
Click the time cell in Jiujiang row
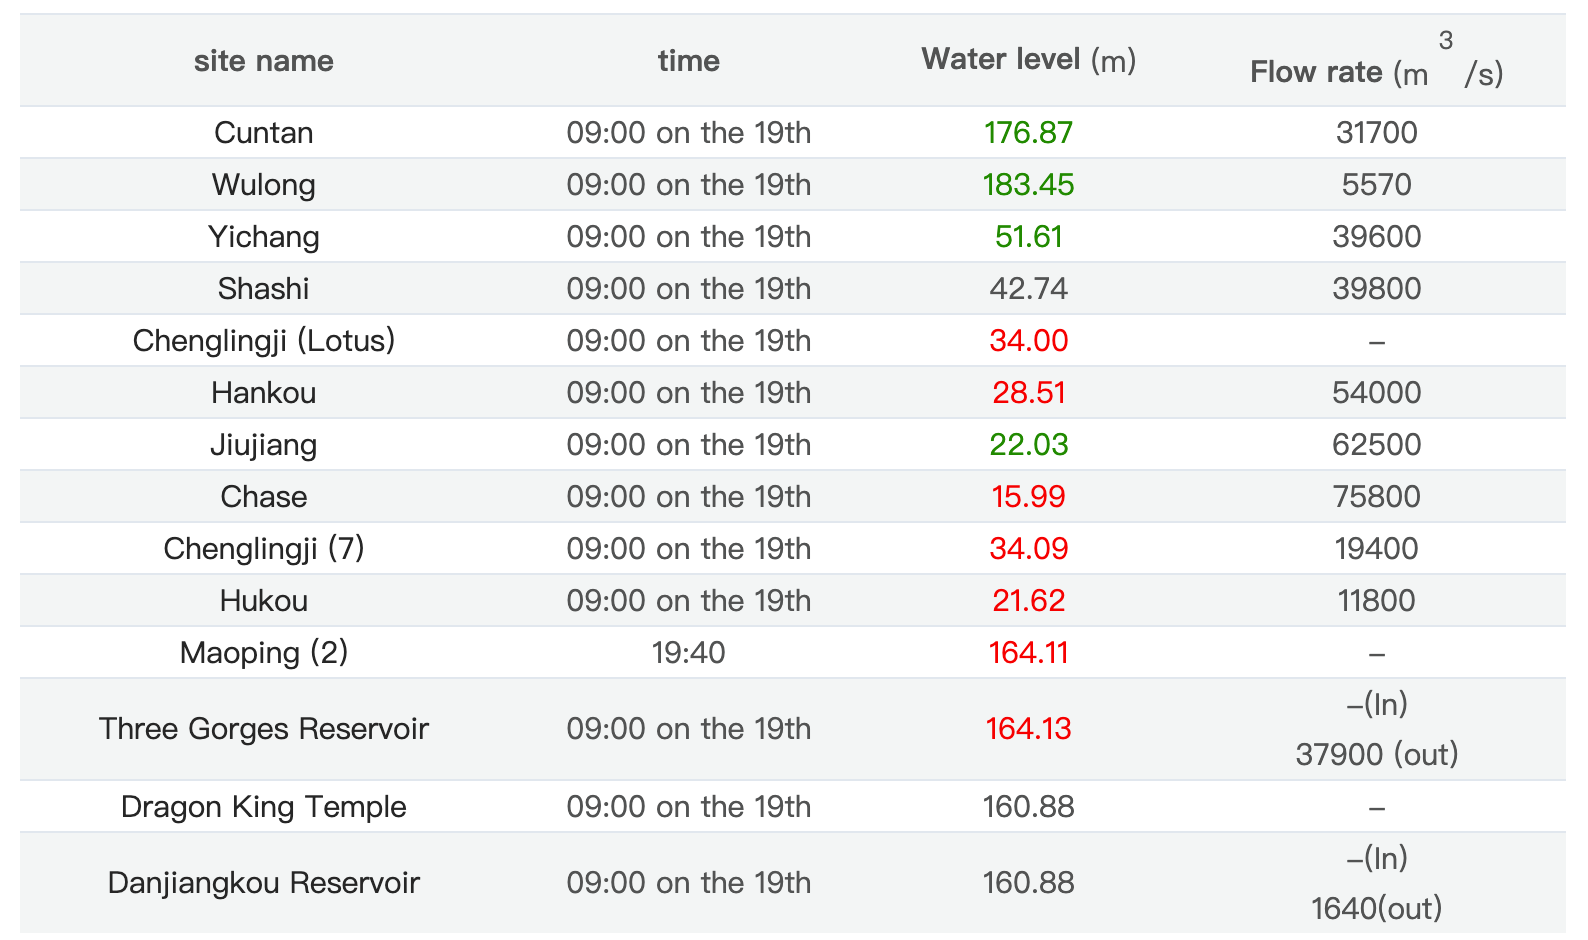coord(689,445)
